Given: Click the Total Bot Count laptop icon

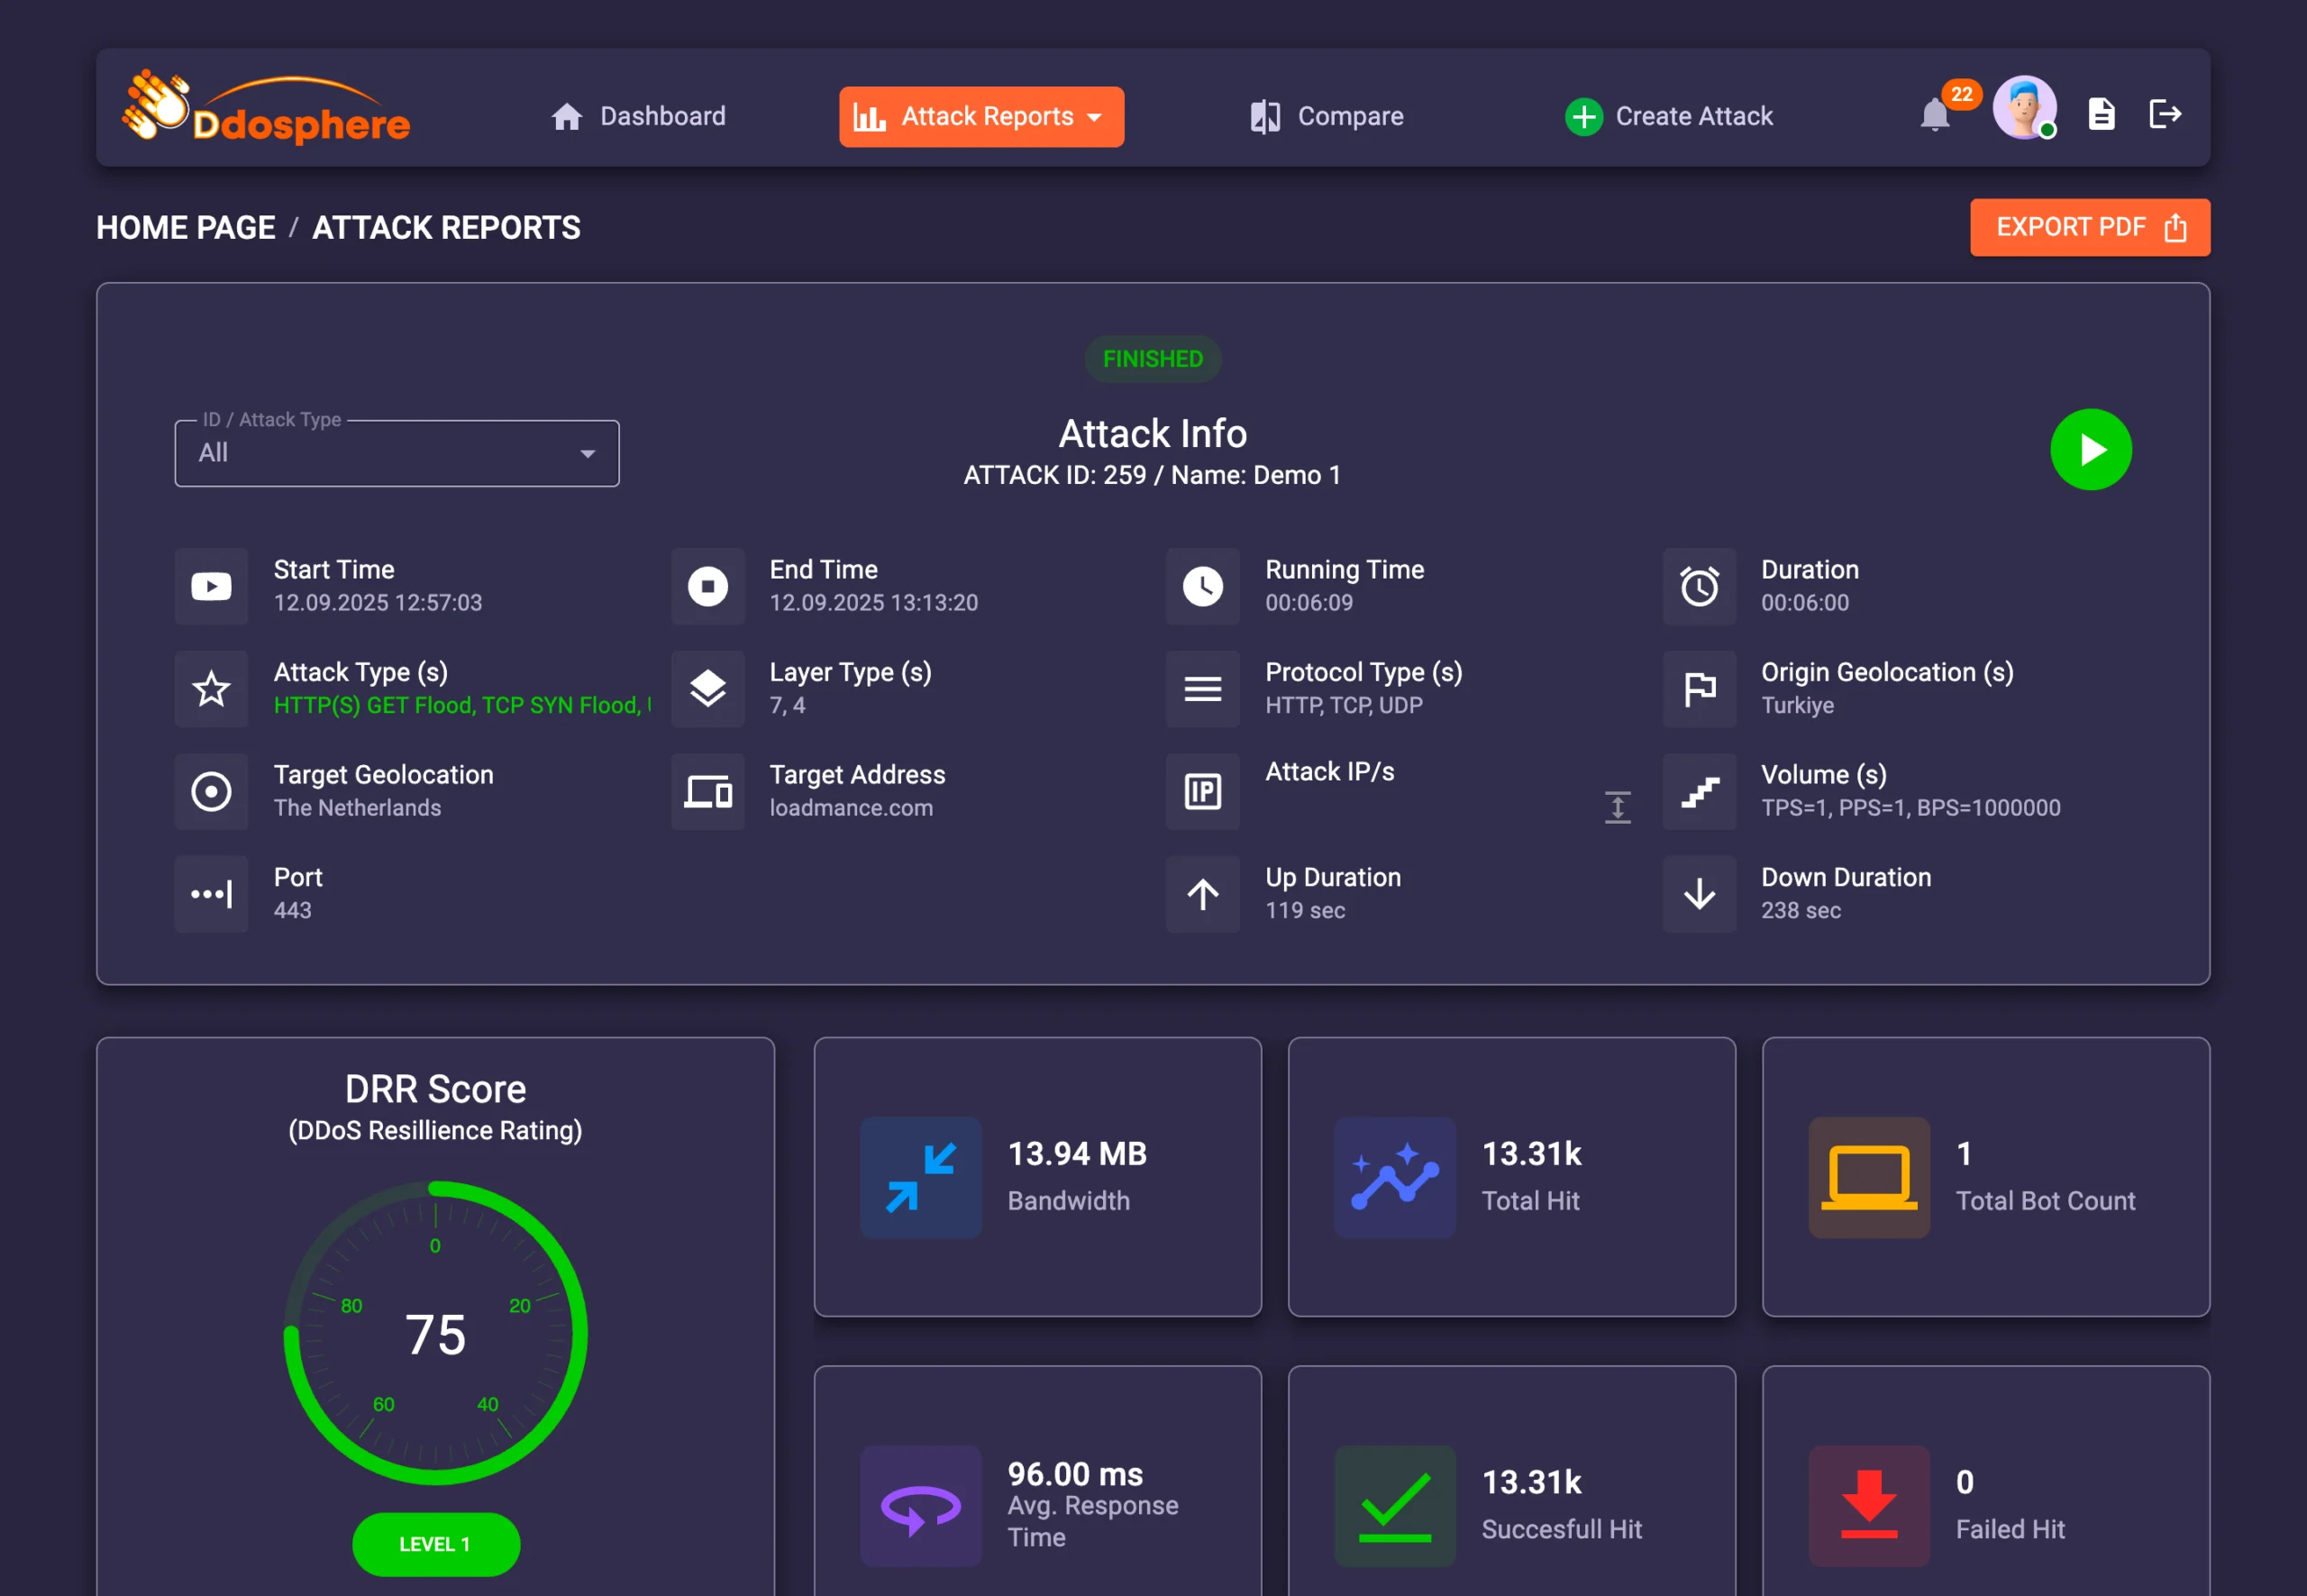Looking at the screenshot, I should [1868, 1177].
